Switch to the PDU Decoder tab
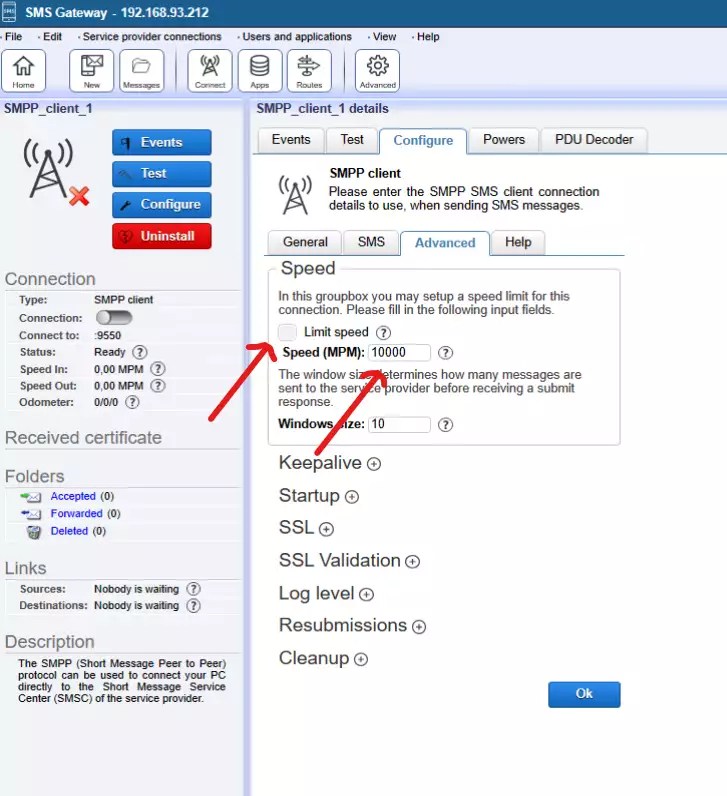 tap(594, 140)
